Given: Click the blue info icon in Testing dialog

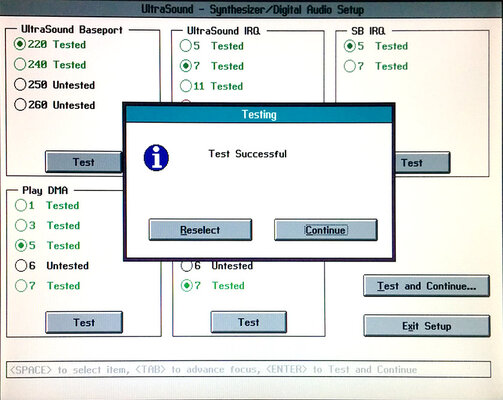Looking at the screenshot, I should tap(156, 158).
